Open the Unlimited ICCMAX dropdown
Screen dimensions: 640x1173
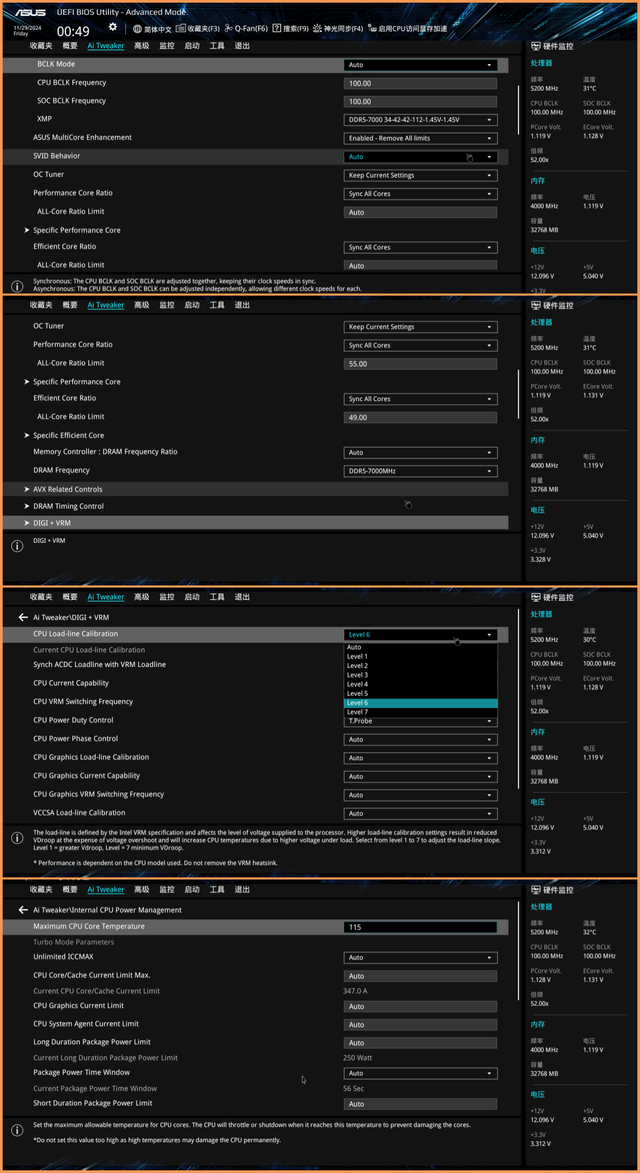coord(420,958)
